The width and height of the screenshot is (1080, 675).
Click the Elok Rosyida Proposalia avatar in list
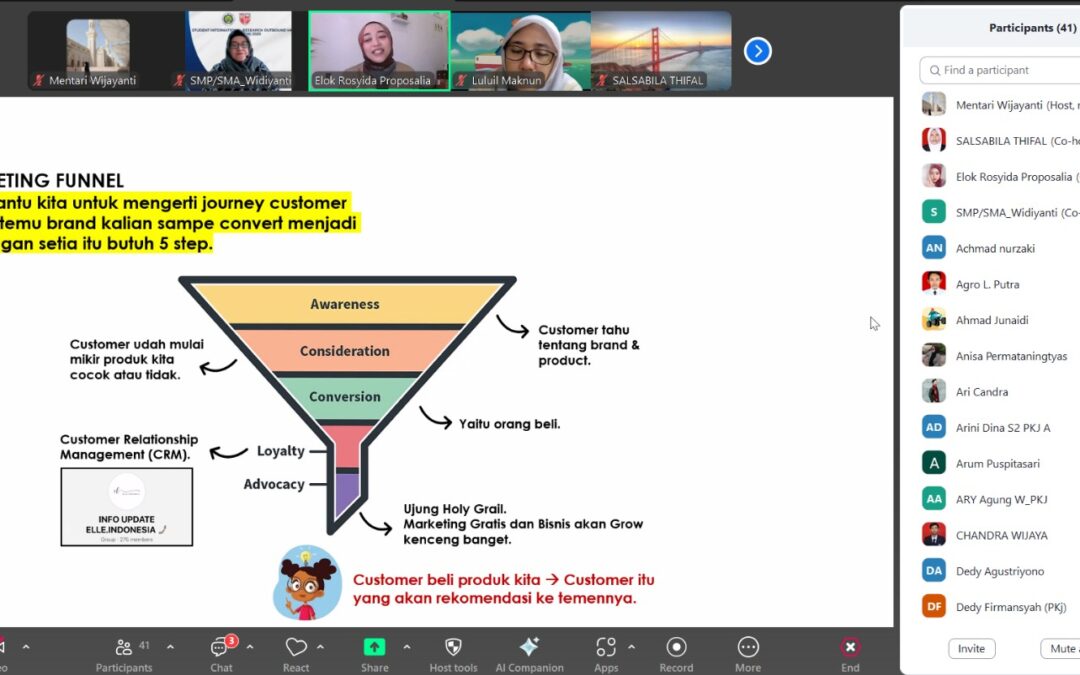[x=934, y=176]
